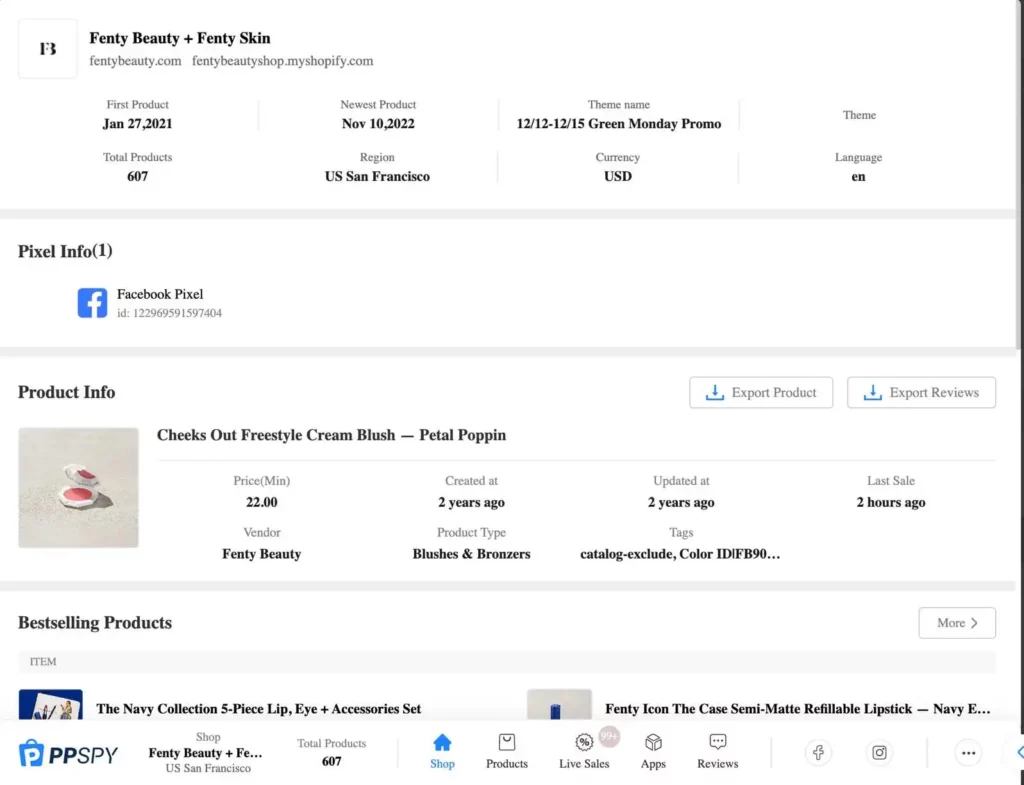This screenshot has width=1024, height=785.
Task: Click the download icon on Export Reviews
Action: click(x=872, y=392)
